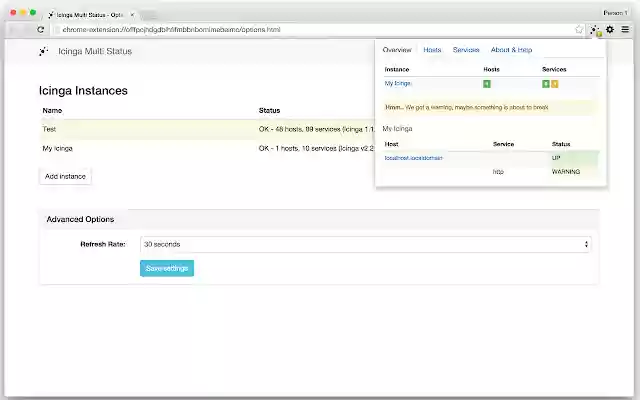Click the Status column header in instances table
This screenshot has height=400, width=640.
[x=269, y=111]
